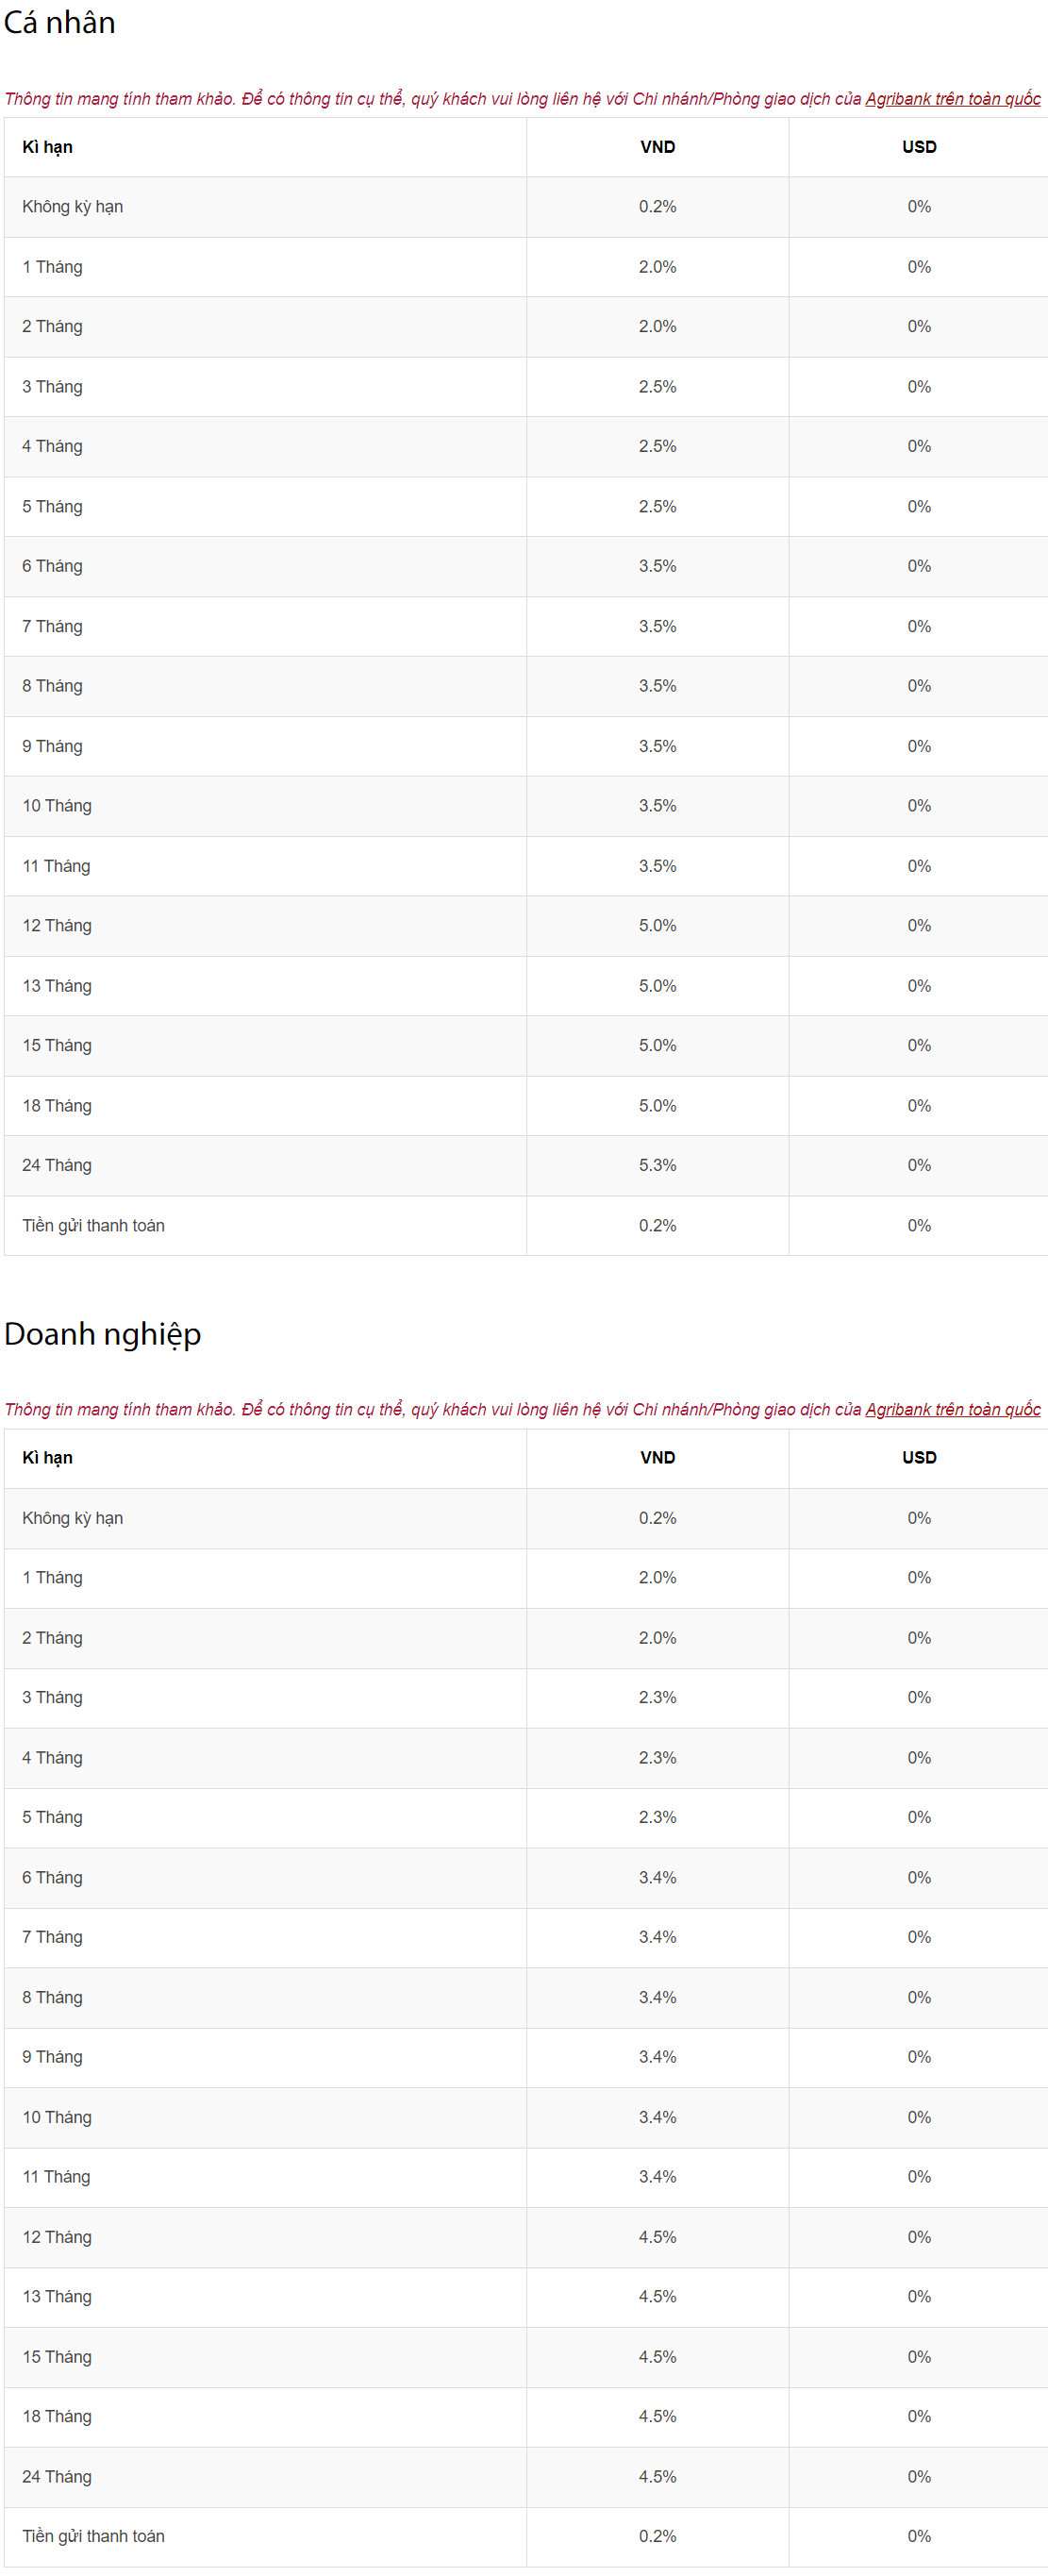
Task: Click the 3 Tháng VND rate of 2.3%
Action: click(x=657, y=1697)
